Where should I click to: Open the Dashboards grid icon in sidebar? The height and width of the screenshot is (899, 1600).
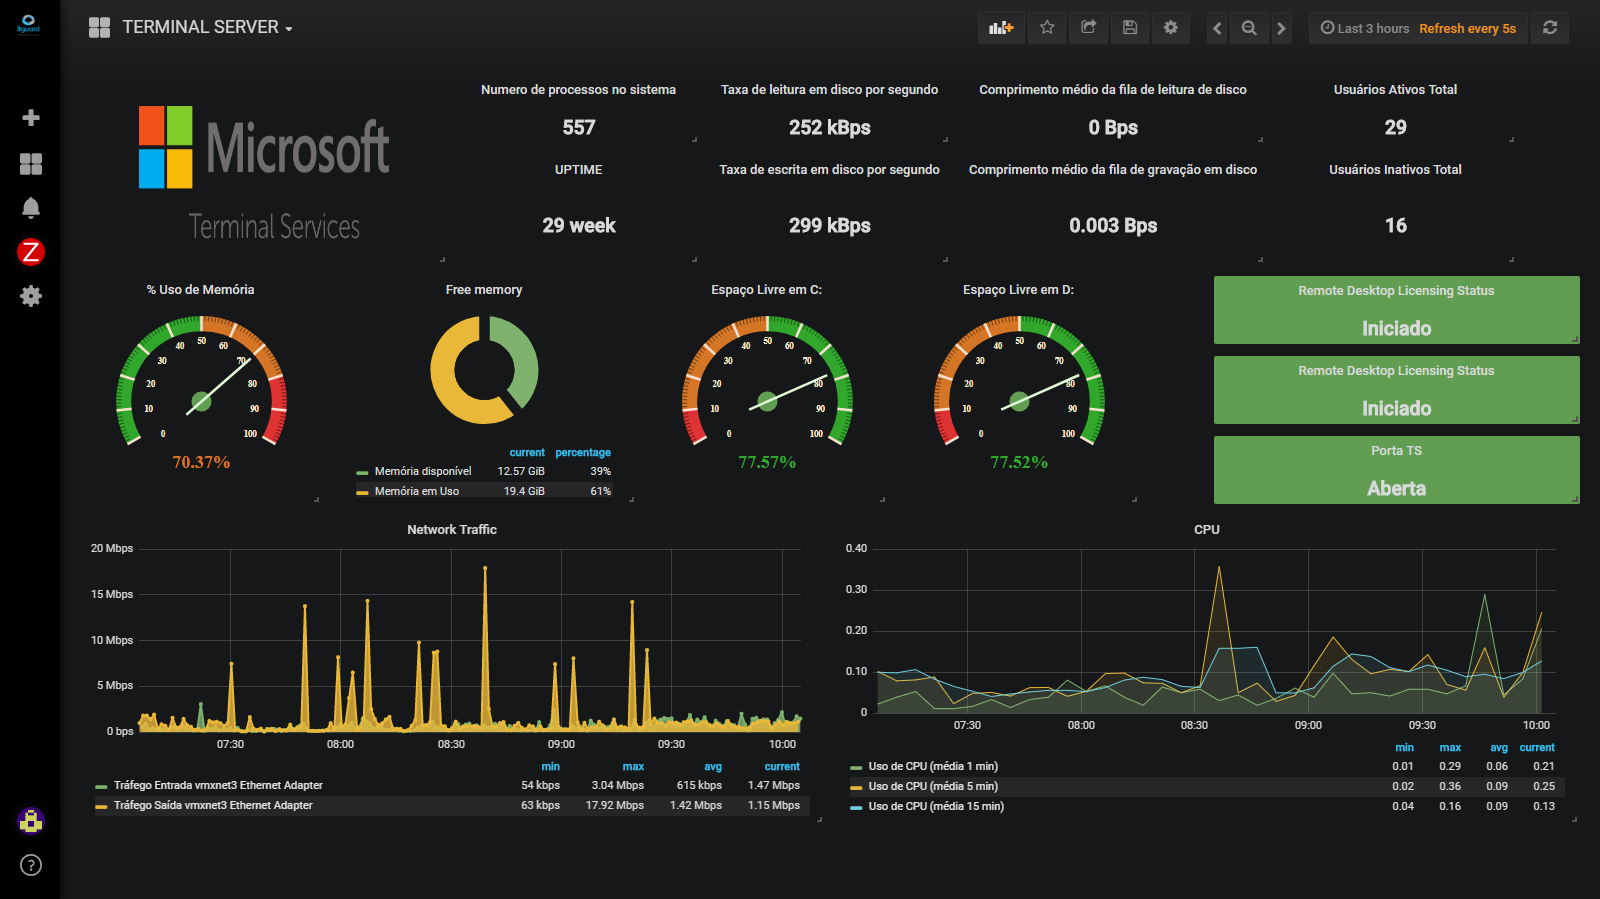(31, 164)
